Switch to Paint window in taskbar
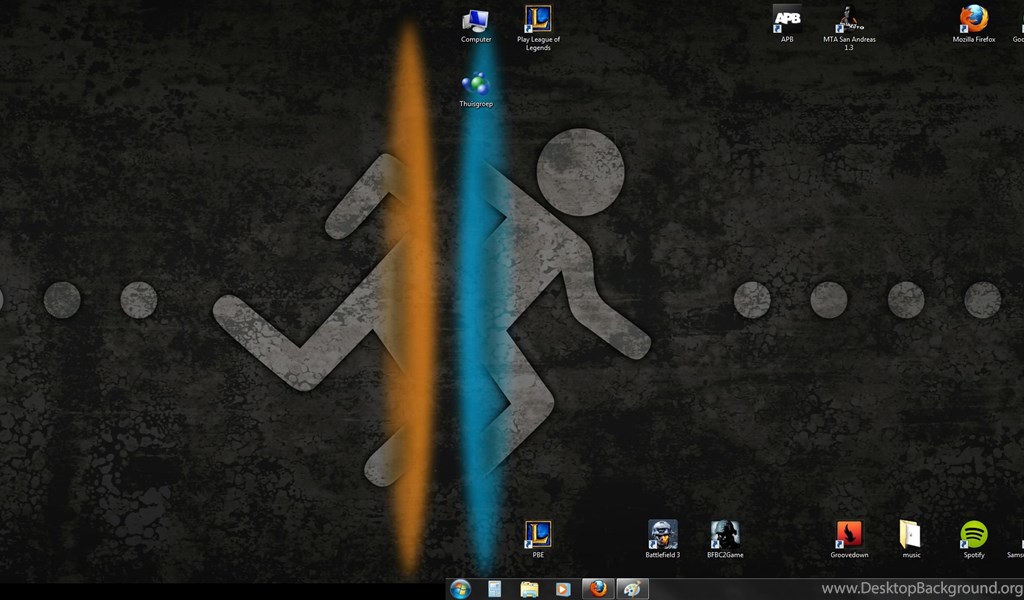1024x600 pixels. pos(632,589)
